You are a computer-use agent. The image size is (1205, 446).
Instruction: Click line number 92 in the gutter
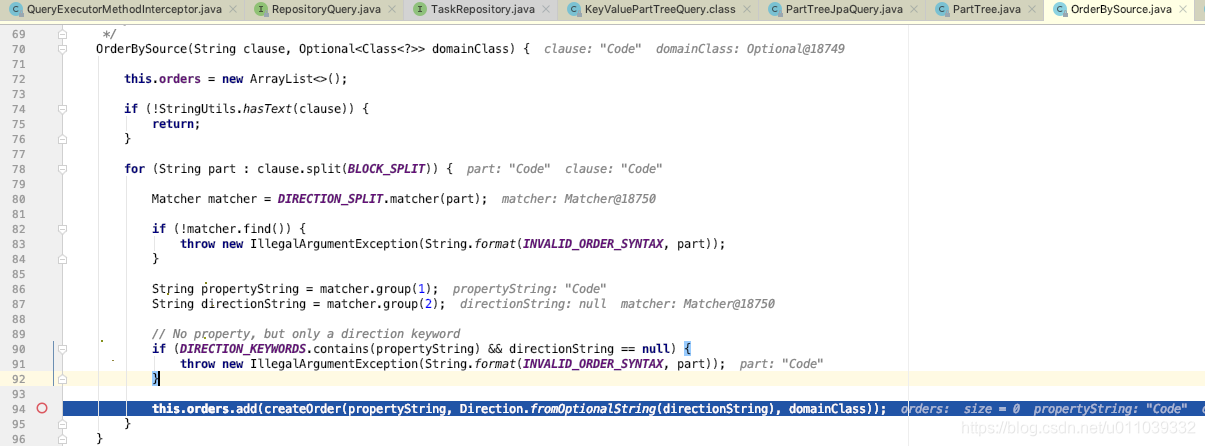(19, 378)
